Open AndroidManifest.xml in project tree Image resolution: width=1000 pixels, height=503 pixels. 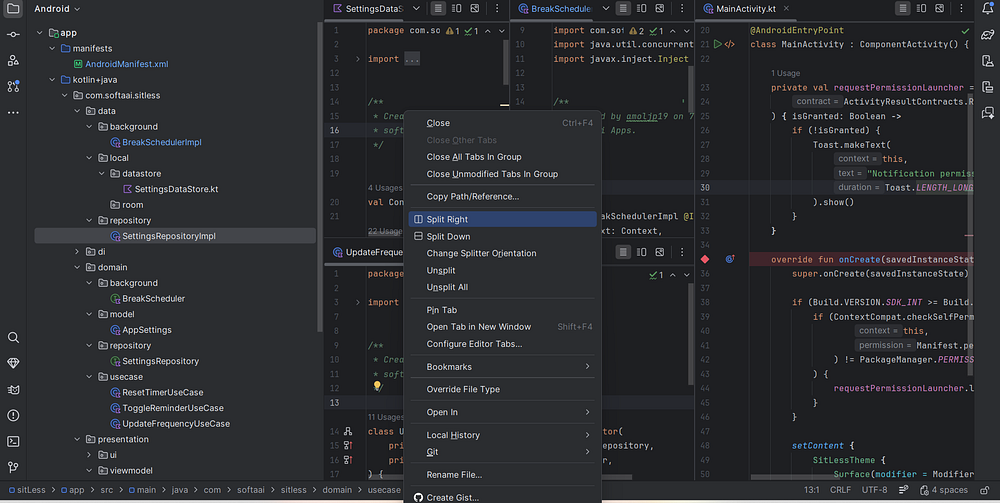[x=120, y=64]
